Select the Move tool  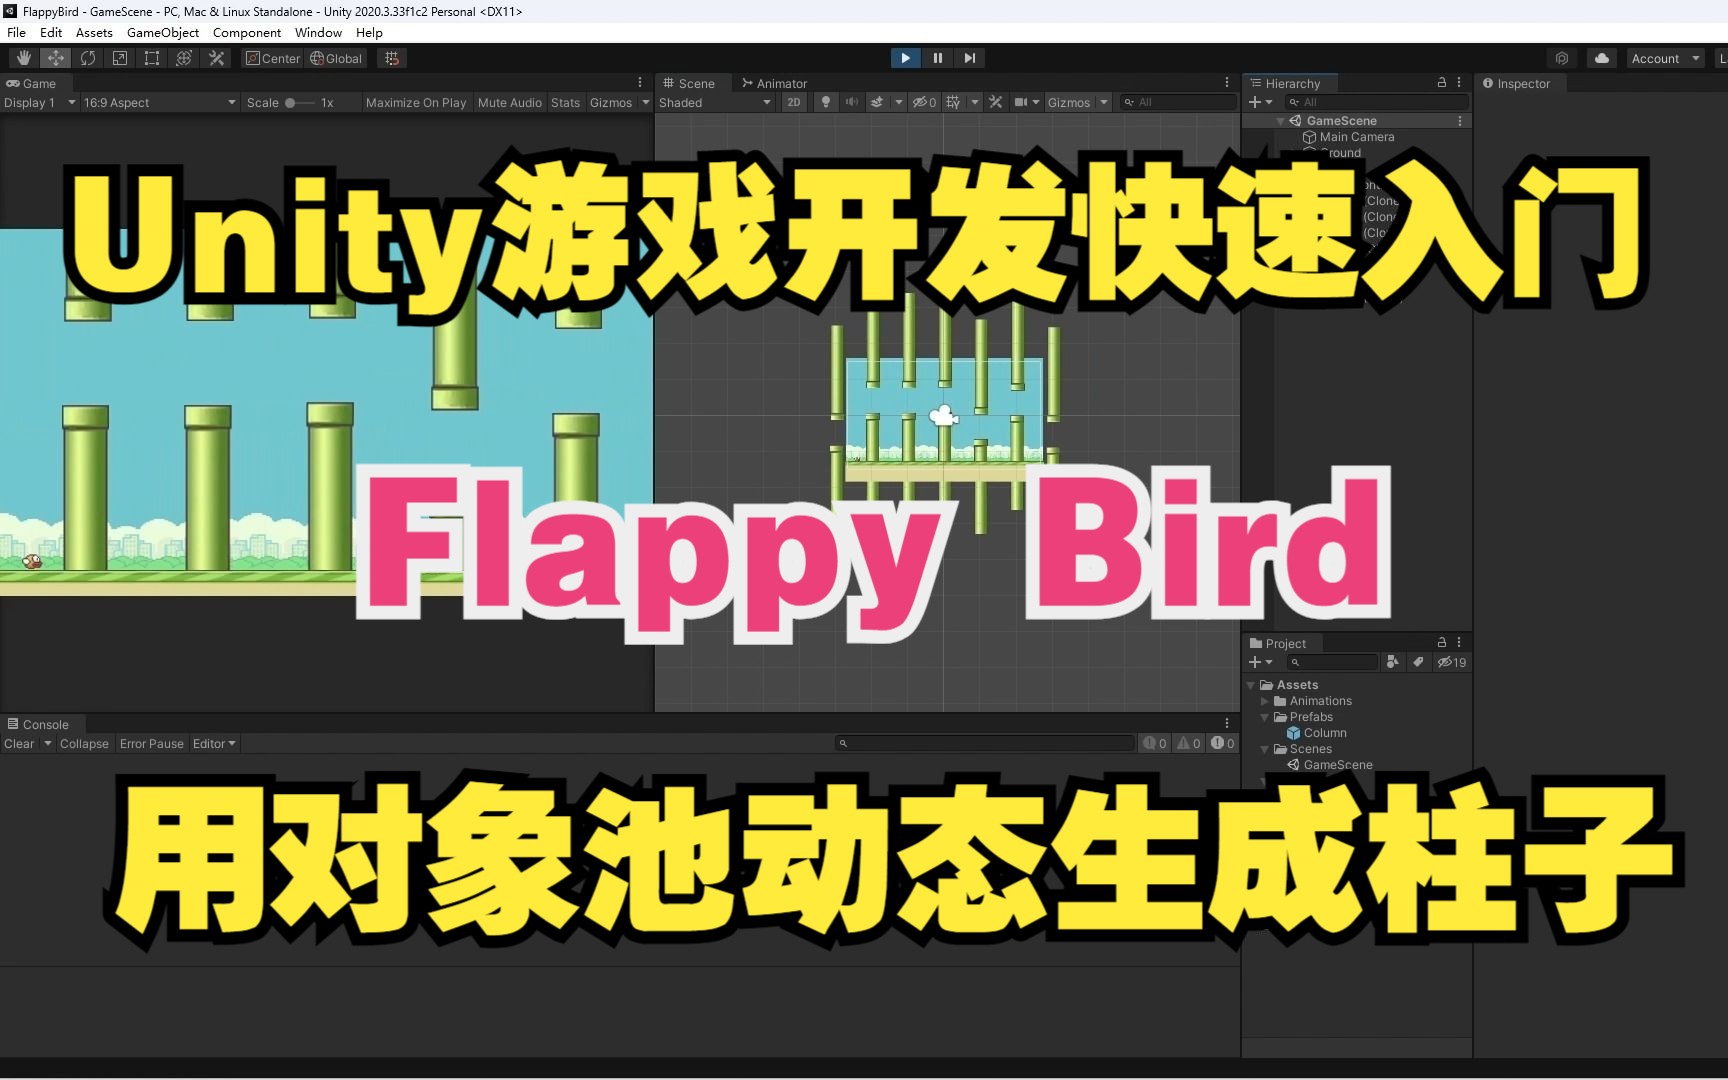click(55, 57)
